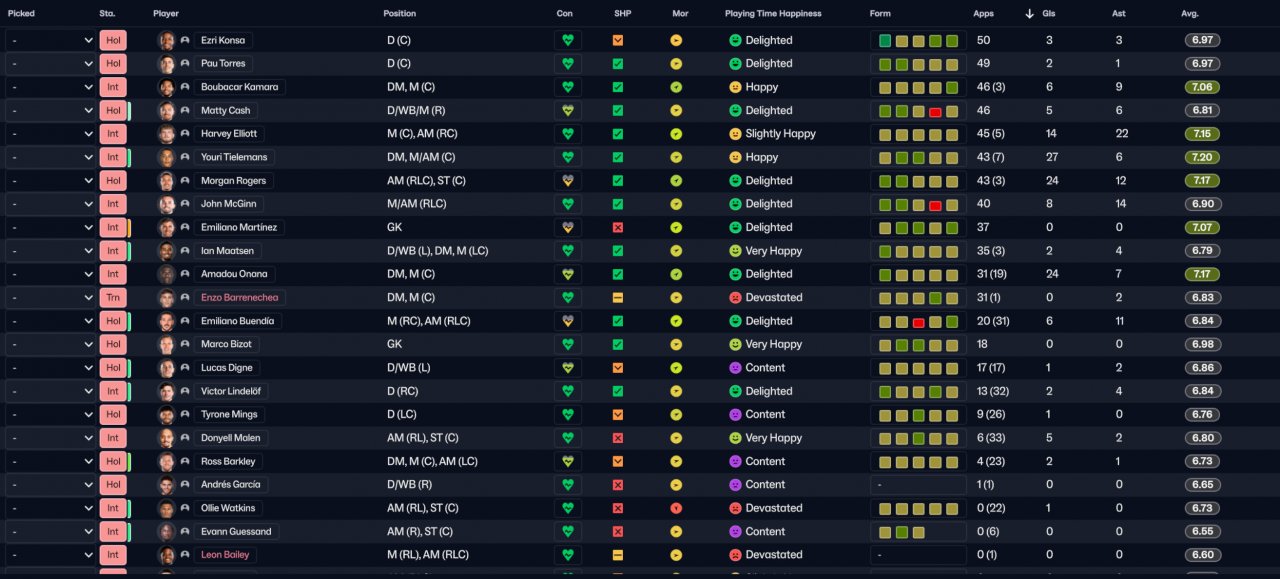Sort the table by the Apps column

983,14
